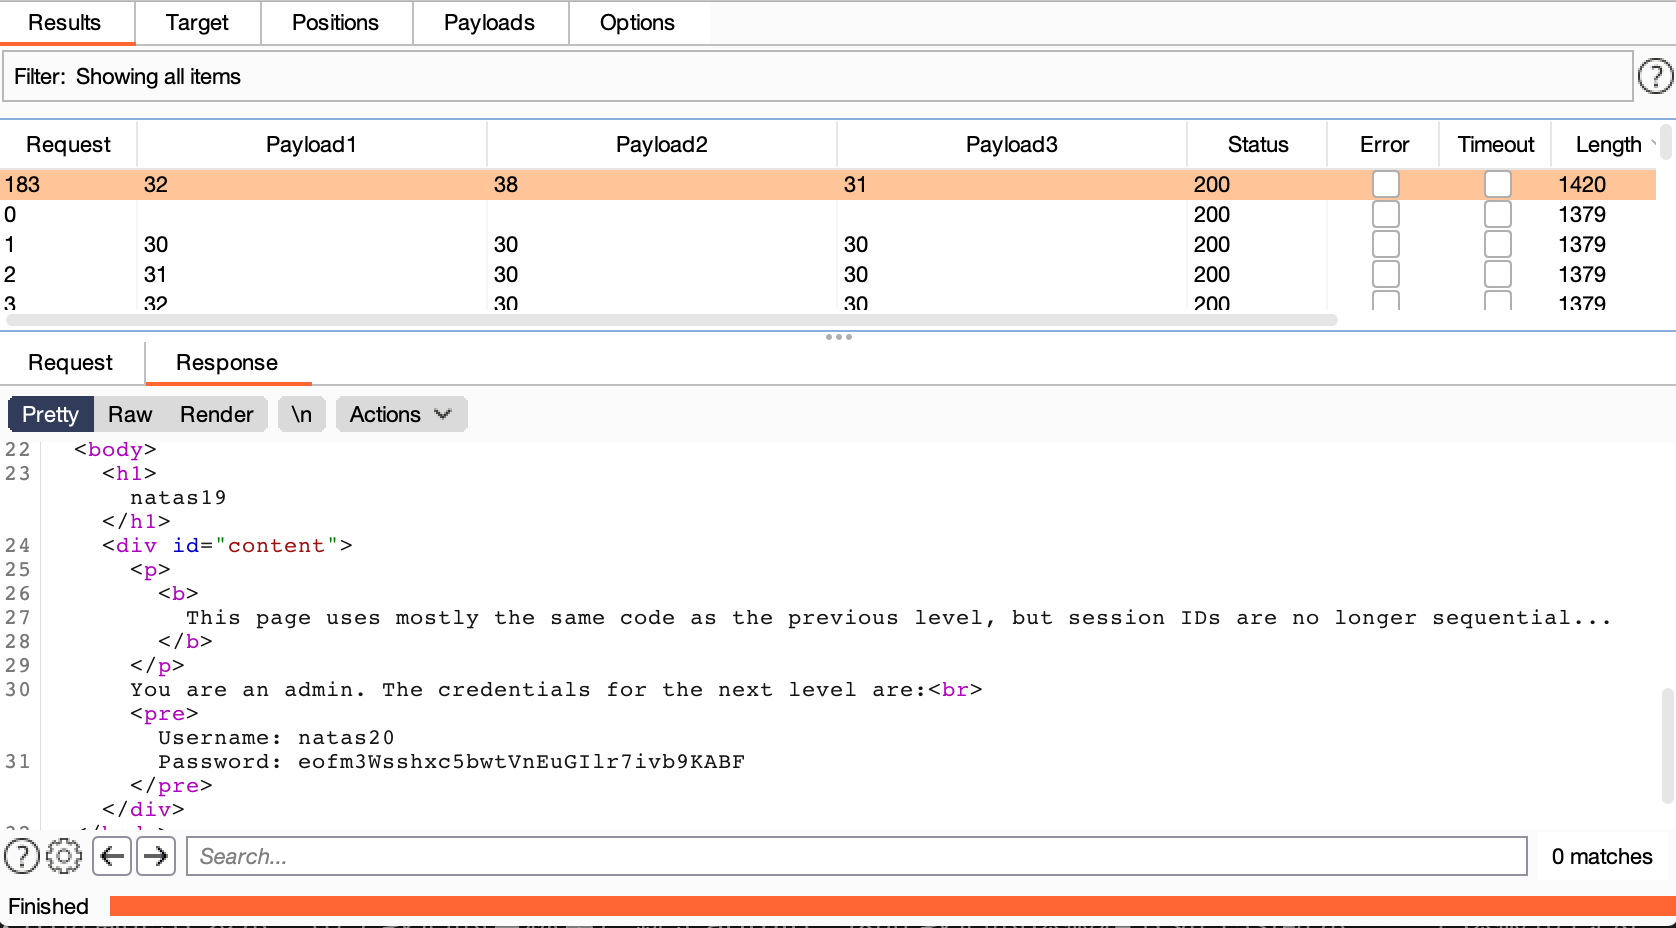The image size is (1676, 928).
Task: Switch to the Request tab
Action: coord(70,362)
